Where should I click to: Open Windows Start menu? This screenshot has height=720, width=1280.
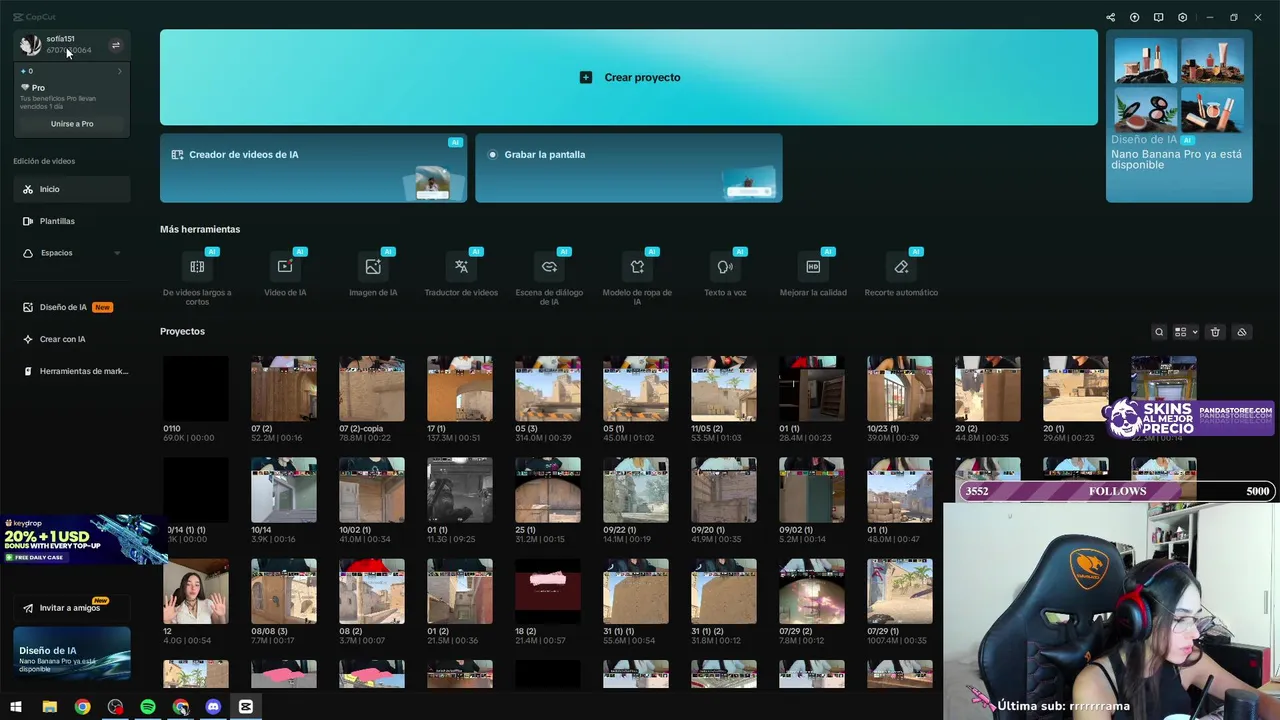(x=17, y=707)
